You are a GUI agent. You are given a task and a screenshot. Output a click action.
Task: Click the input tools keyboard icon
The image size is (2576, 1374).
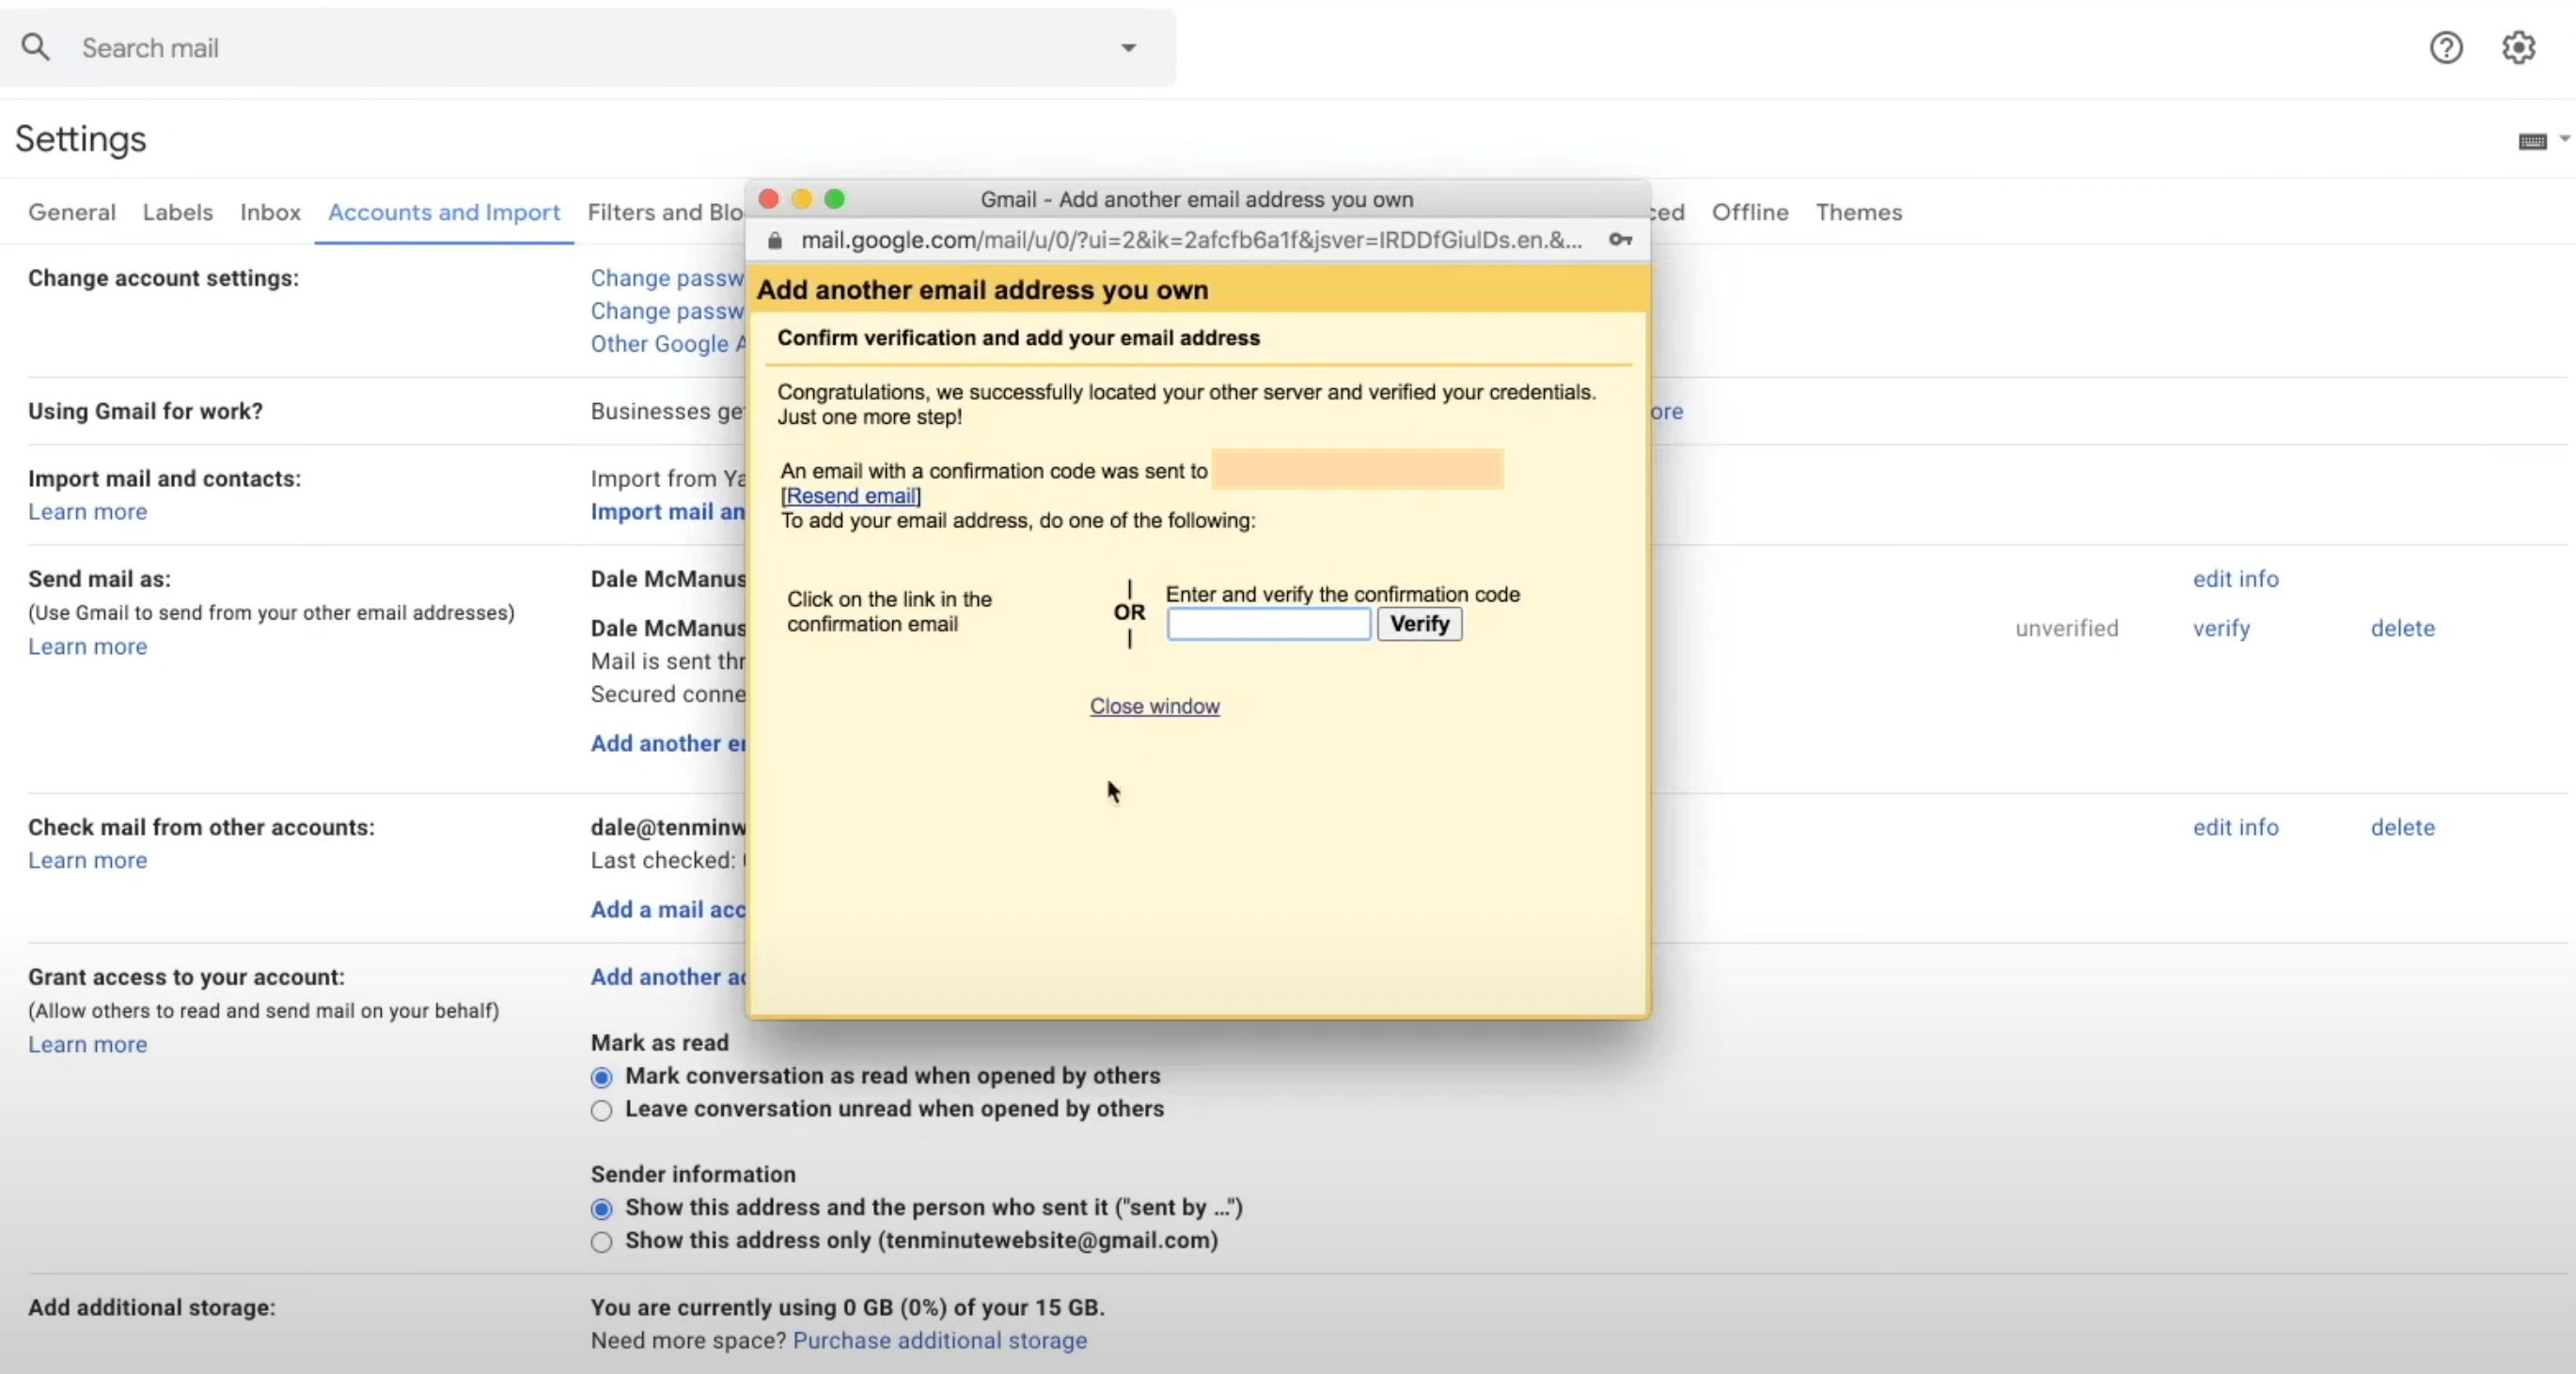coord(2532,141)
